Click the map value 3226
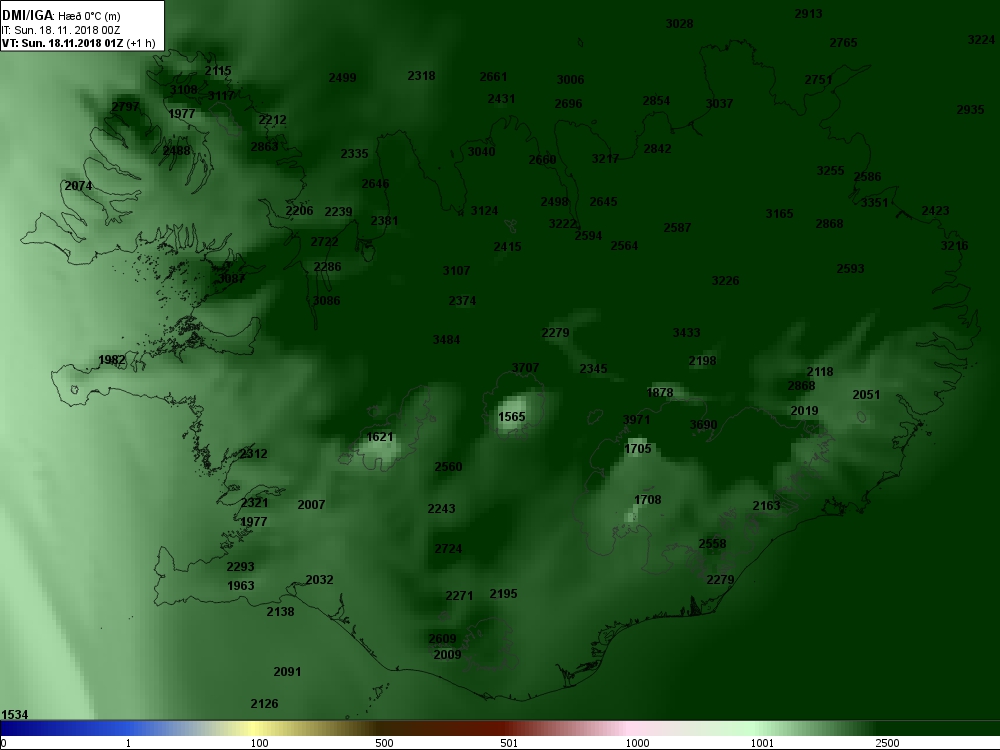 point(726,281)
